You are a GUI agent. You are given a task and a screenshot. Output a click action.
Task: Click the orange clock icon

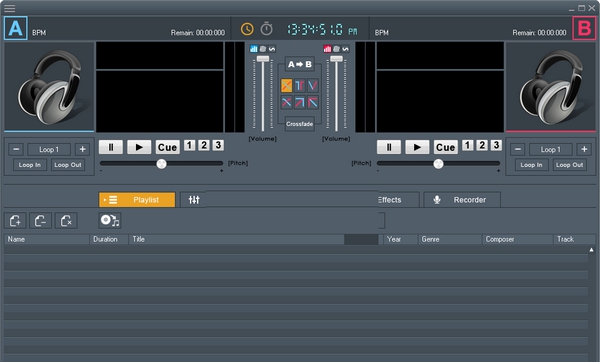[247, 29]
